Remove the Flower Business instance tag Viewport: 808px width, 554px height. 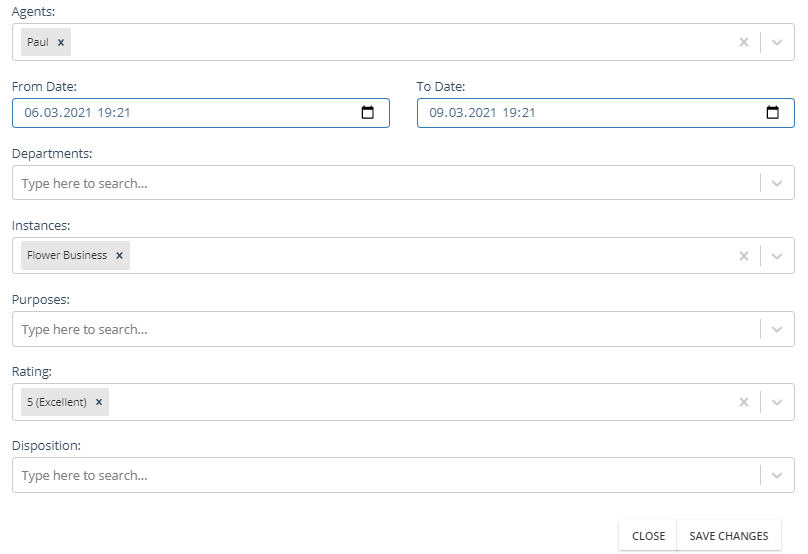[x=120, y=255]
